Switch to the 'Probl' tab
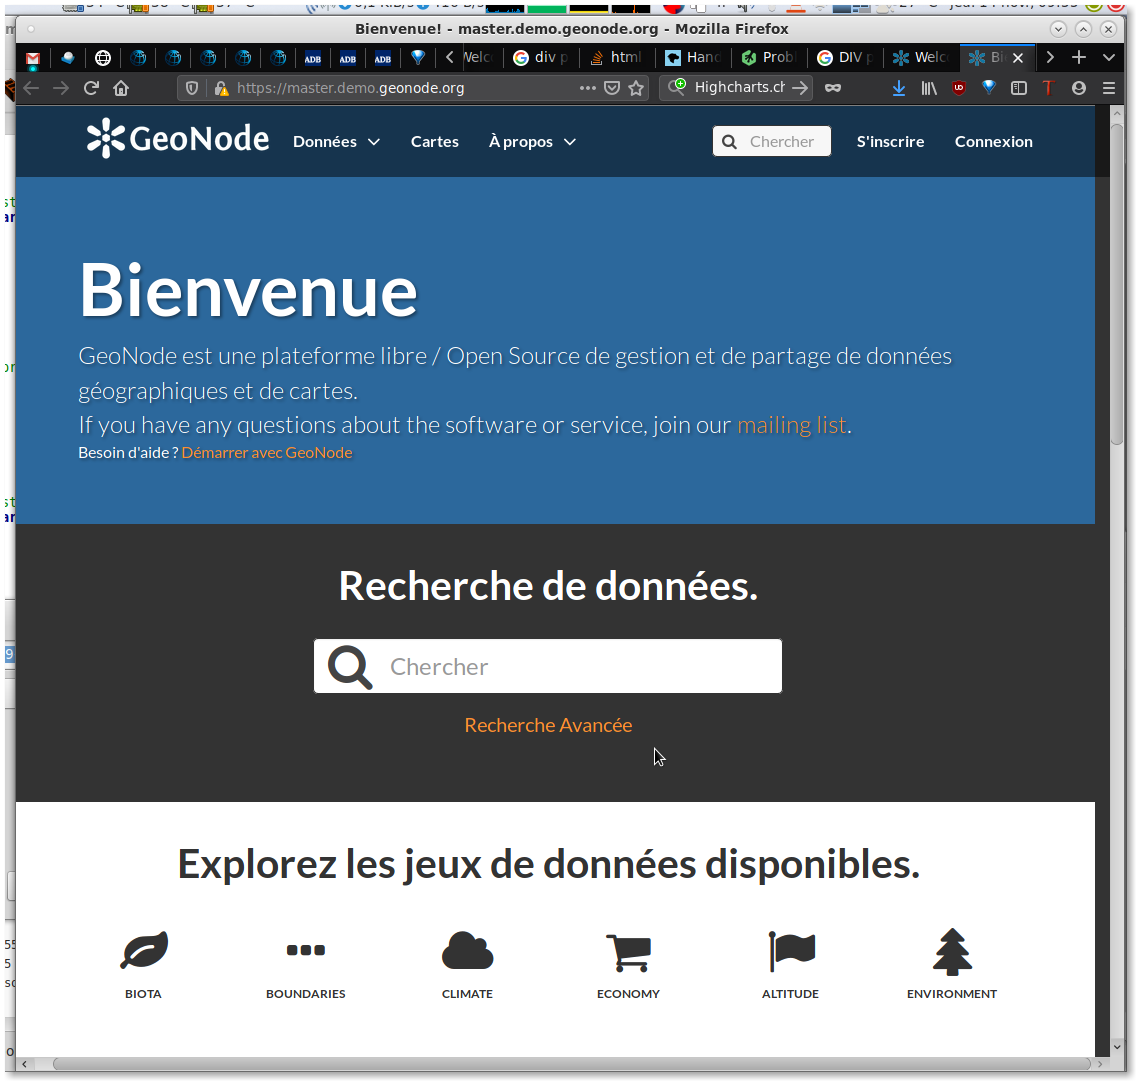 tap(769, 57)
